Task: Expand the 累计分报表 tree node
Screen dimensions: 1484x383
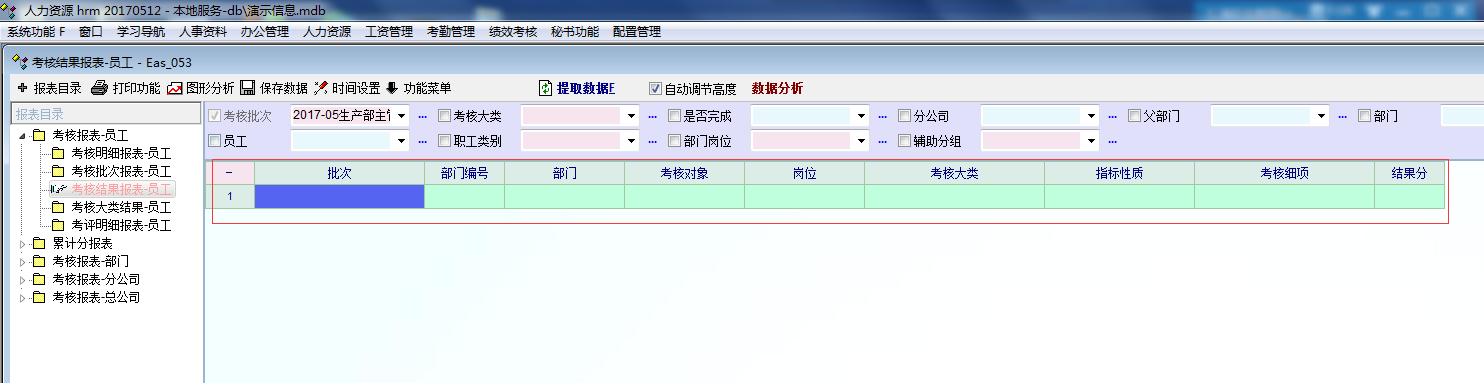Action: [23, 243]
